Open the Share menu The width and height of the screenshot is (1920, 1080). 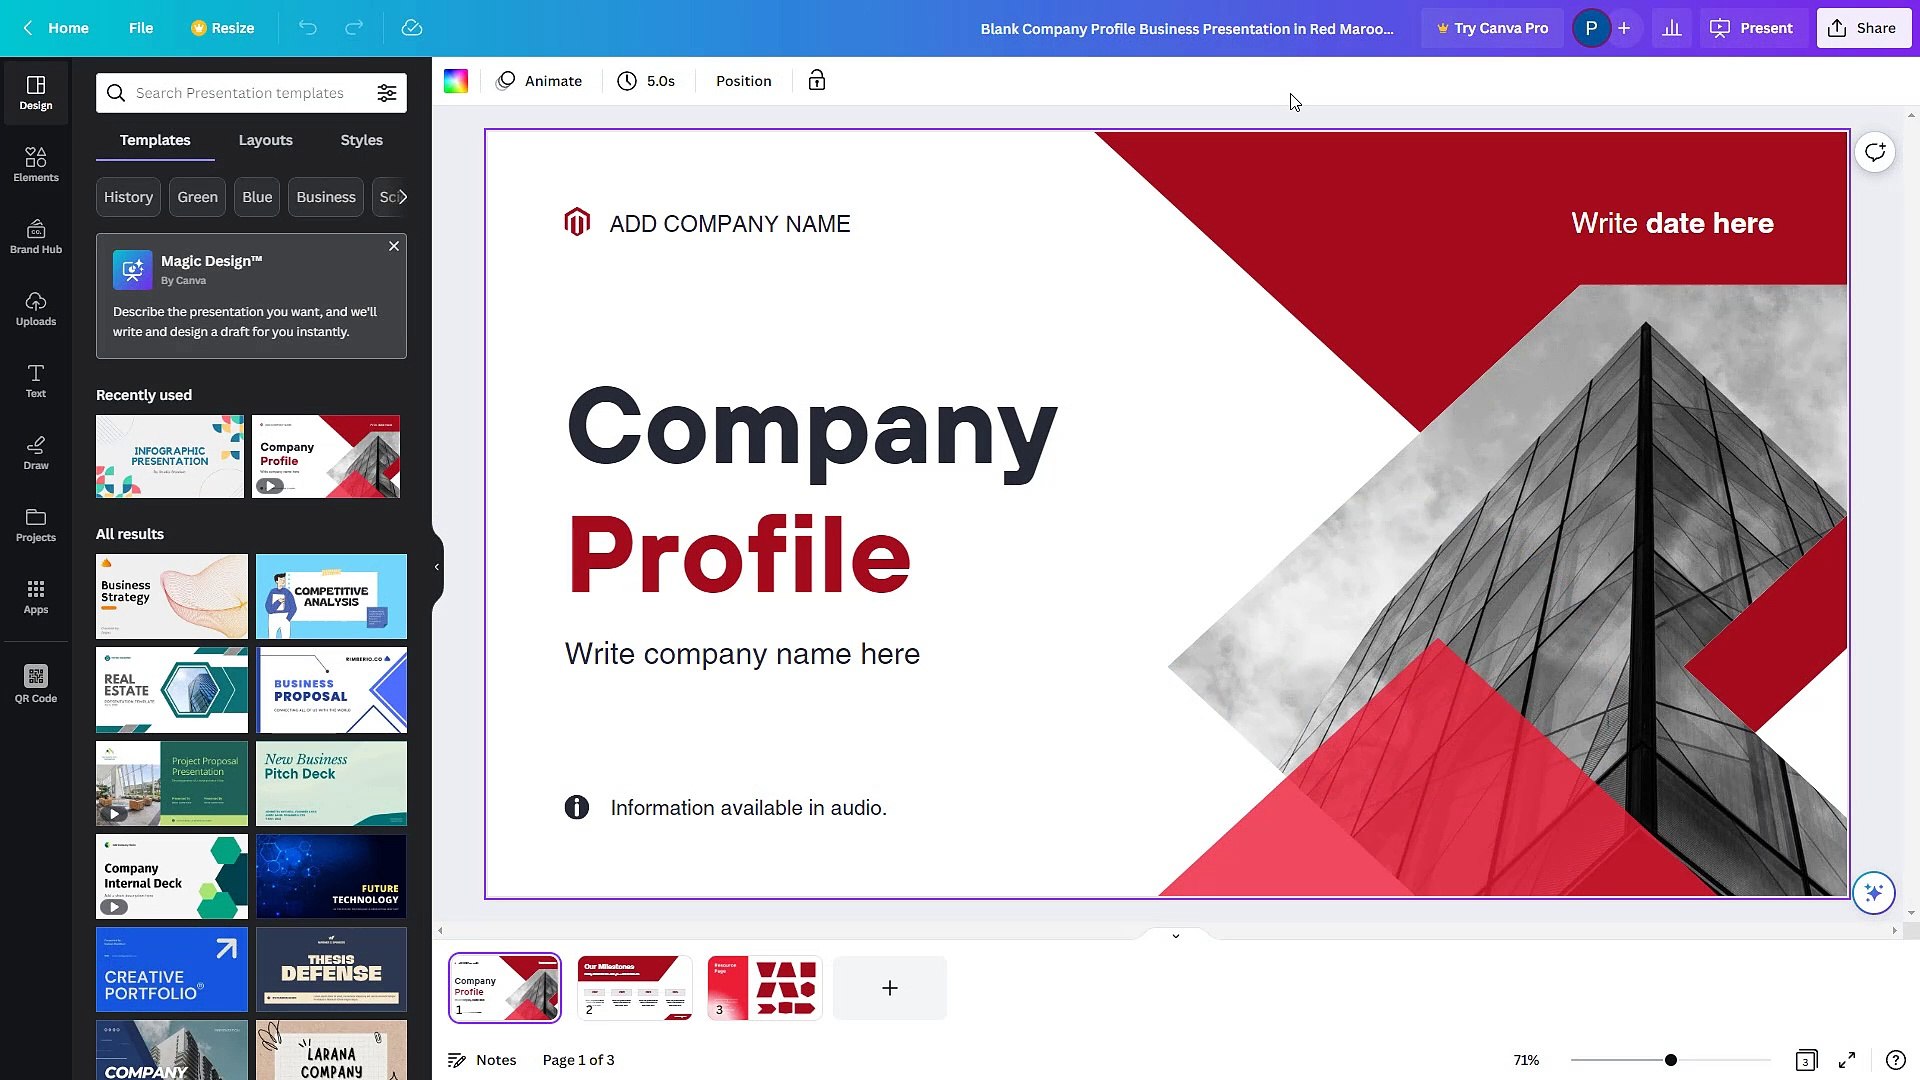click(x=1862, y=27)
